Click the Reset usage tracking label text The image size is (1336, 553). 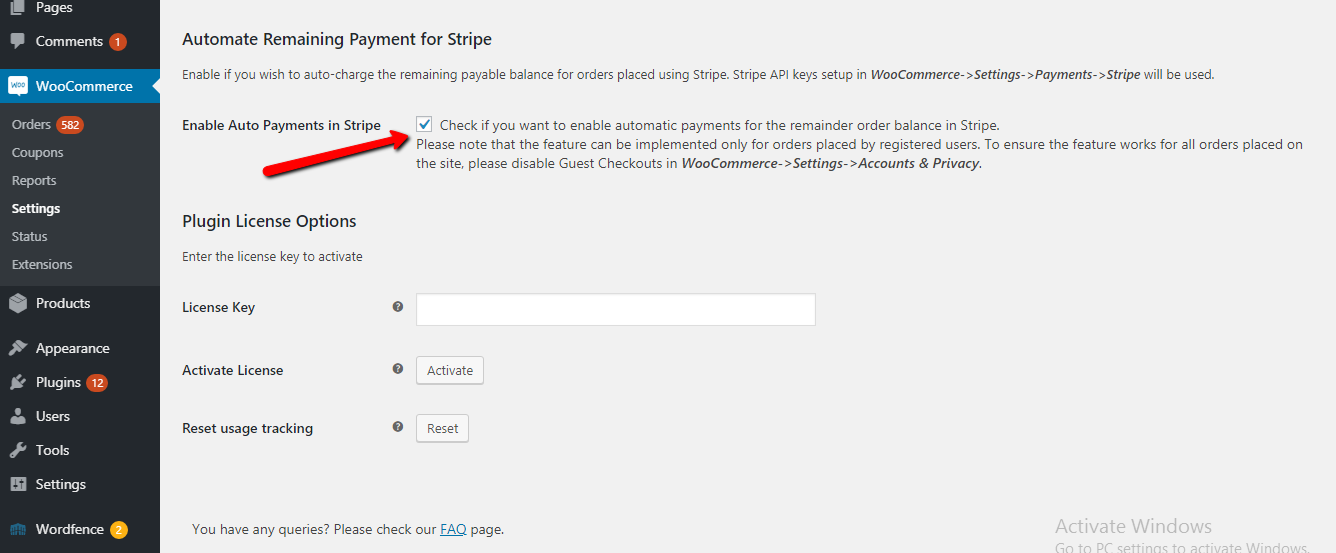(x=247, y=428)
